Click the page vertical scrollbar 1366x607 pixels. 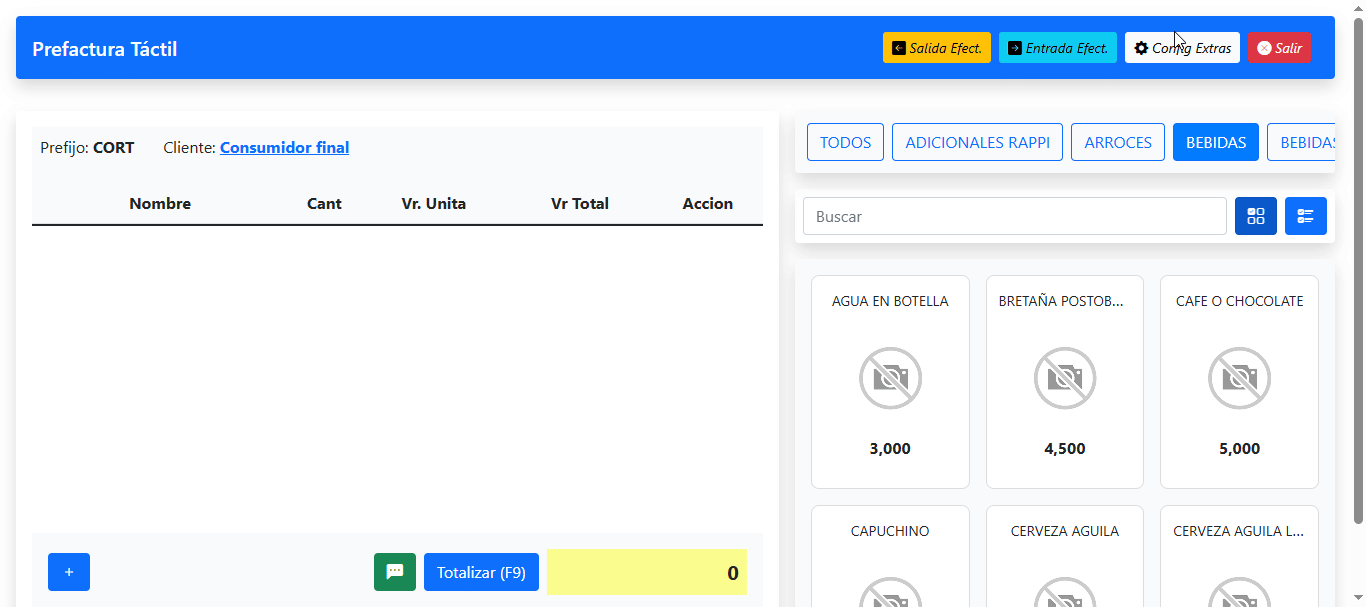1357,270
